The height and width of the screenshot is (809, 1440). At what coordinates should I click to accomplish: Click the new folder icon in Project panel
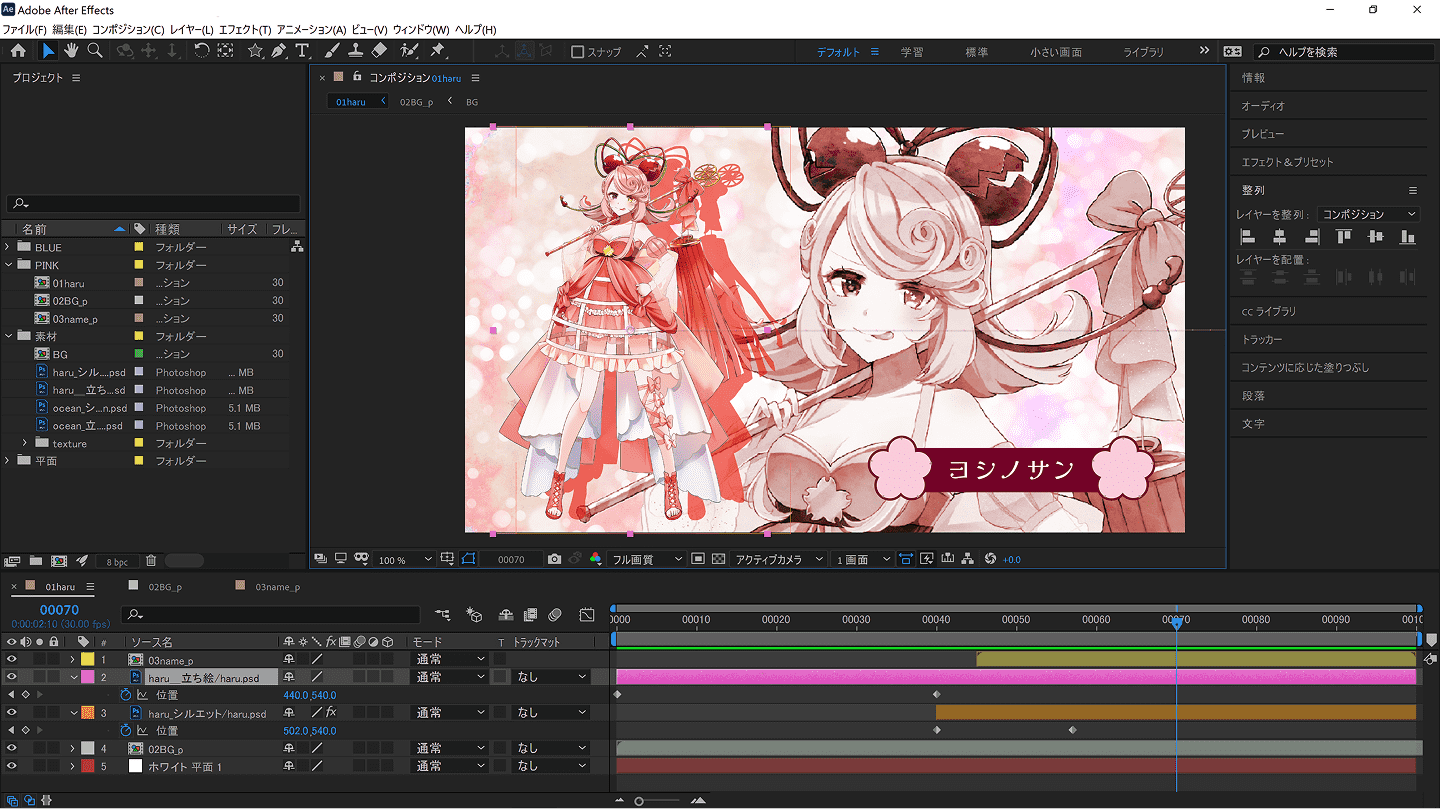click(x=36, y=561)
